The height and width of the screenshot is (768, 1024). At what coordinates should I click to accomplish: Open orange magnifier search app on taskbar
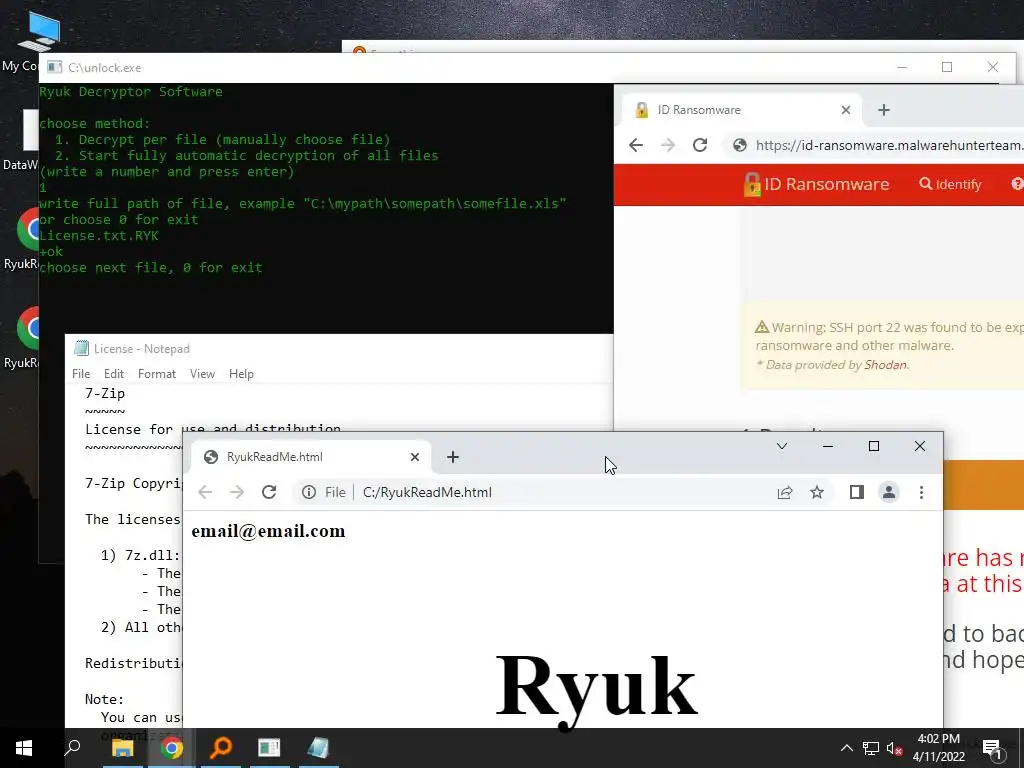pos(221,748)
